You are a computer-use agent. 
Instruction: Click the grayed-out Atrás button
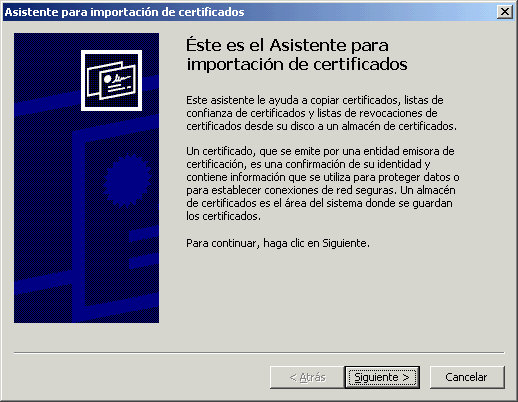(307, 377)
